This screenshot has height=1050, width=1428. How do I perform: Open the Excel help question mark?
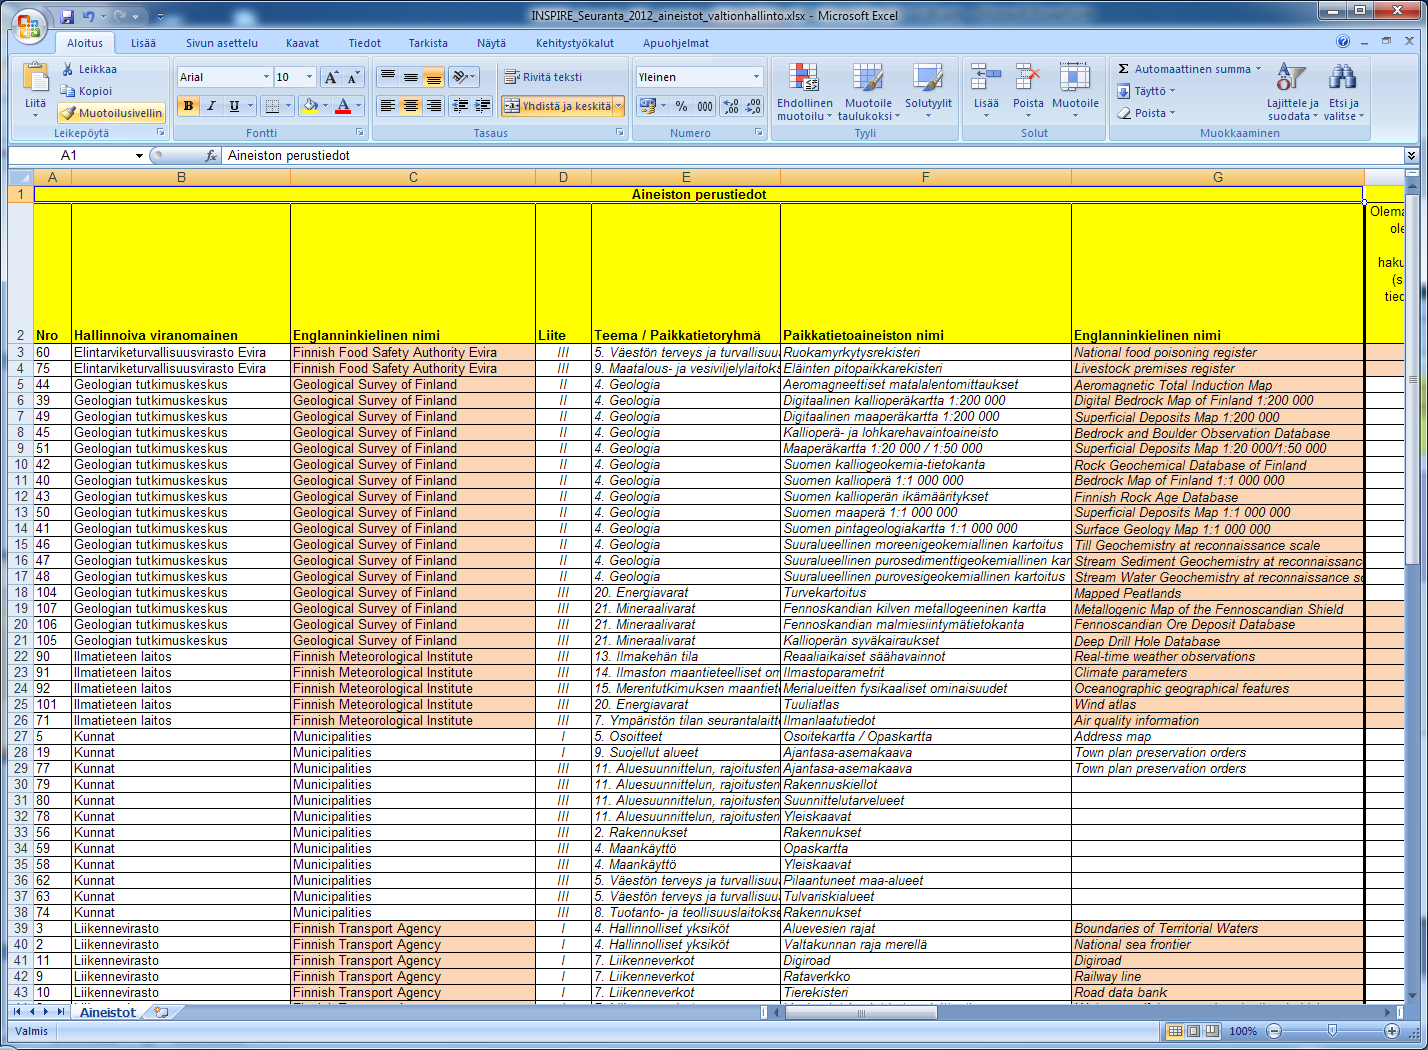coord(1343,42)
